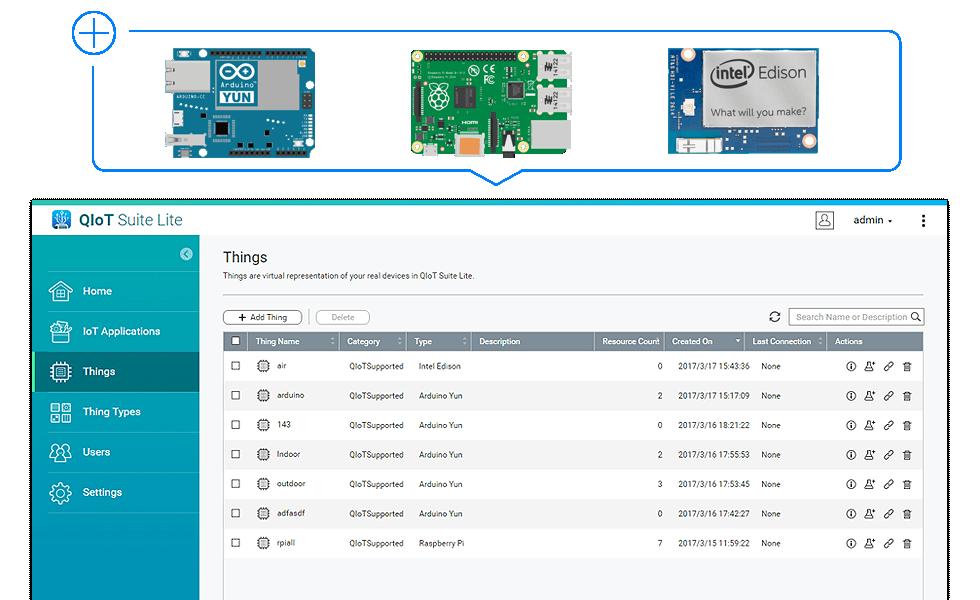980x600 pixels.
Task: Tick the Indoor row checkbox
Action: coord(236,454)
